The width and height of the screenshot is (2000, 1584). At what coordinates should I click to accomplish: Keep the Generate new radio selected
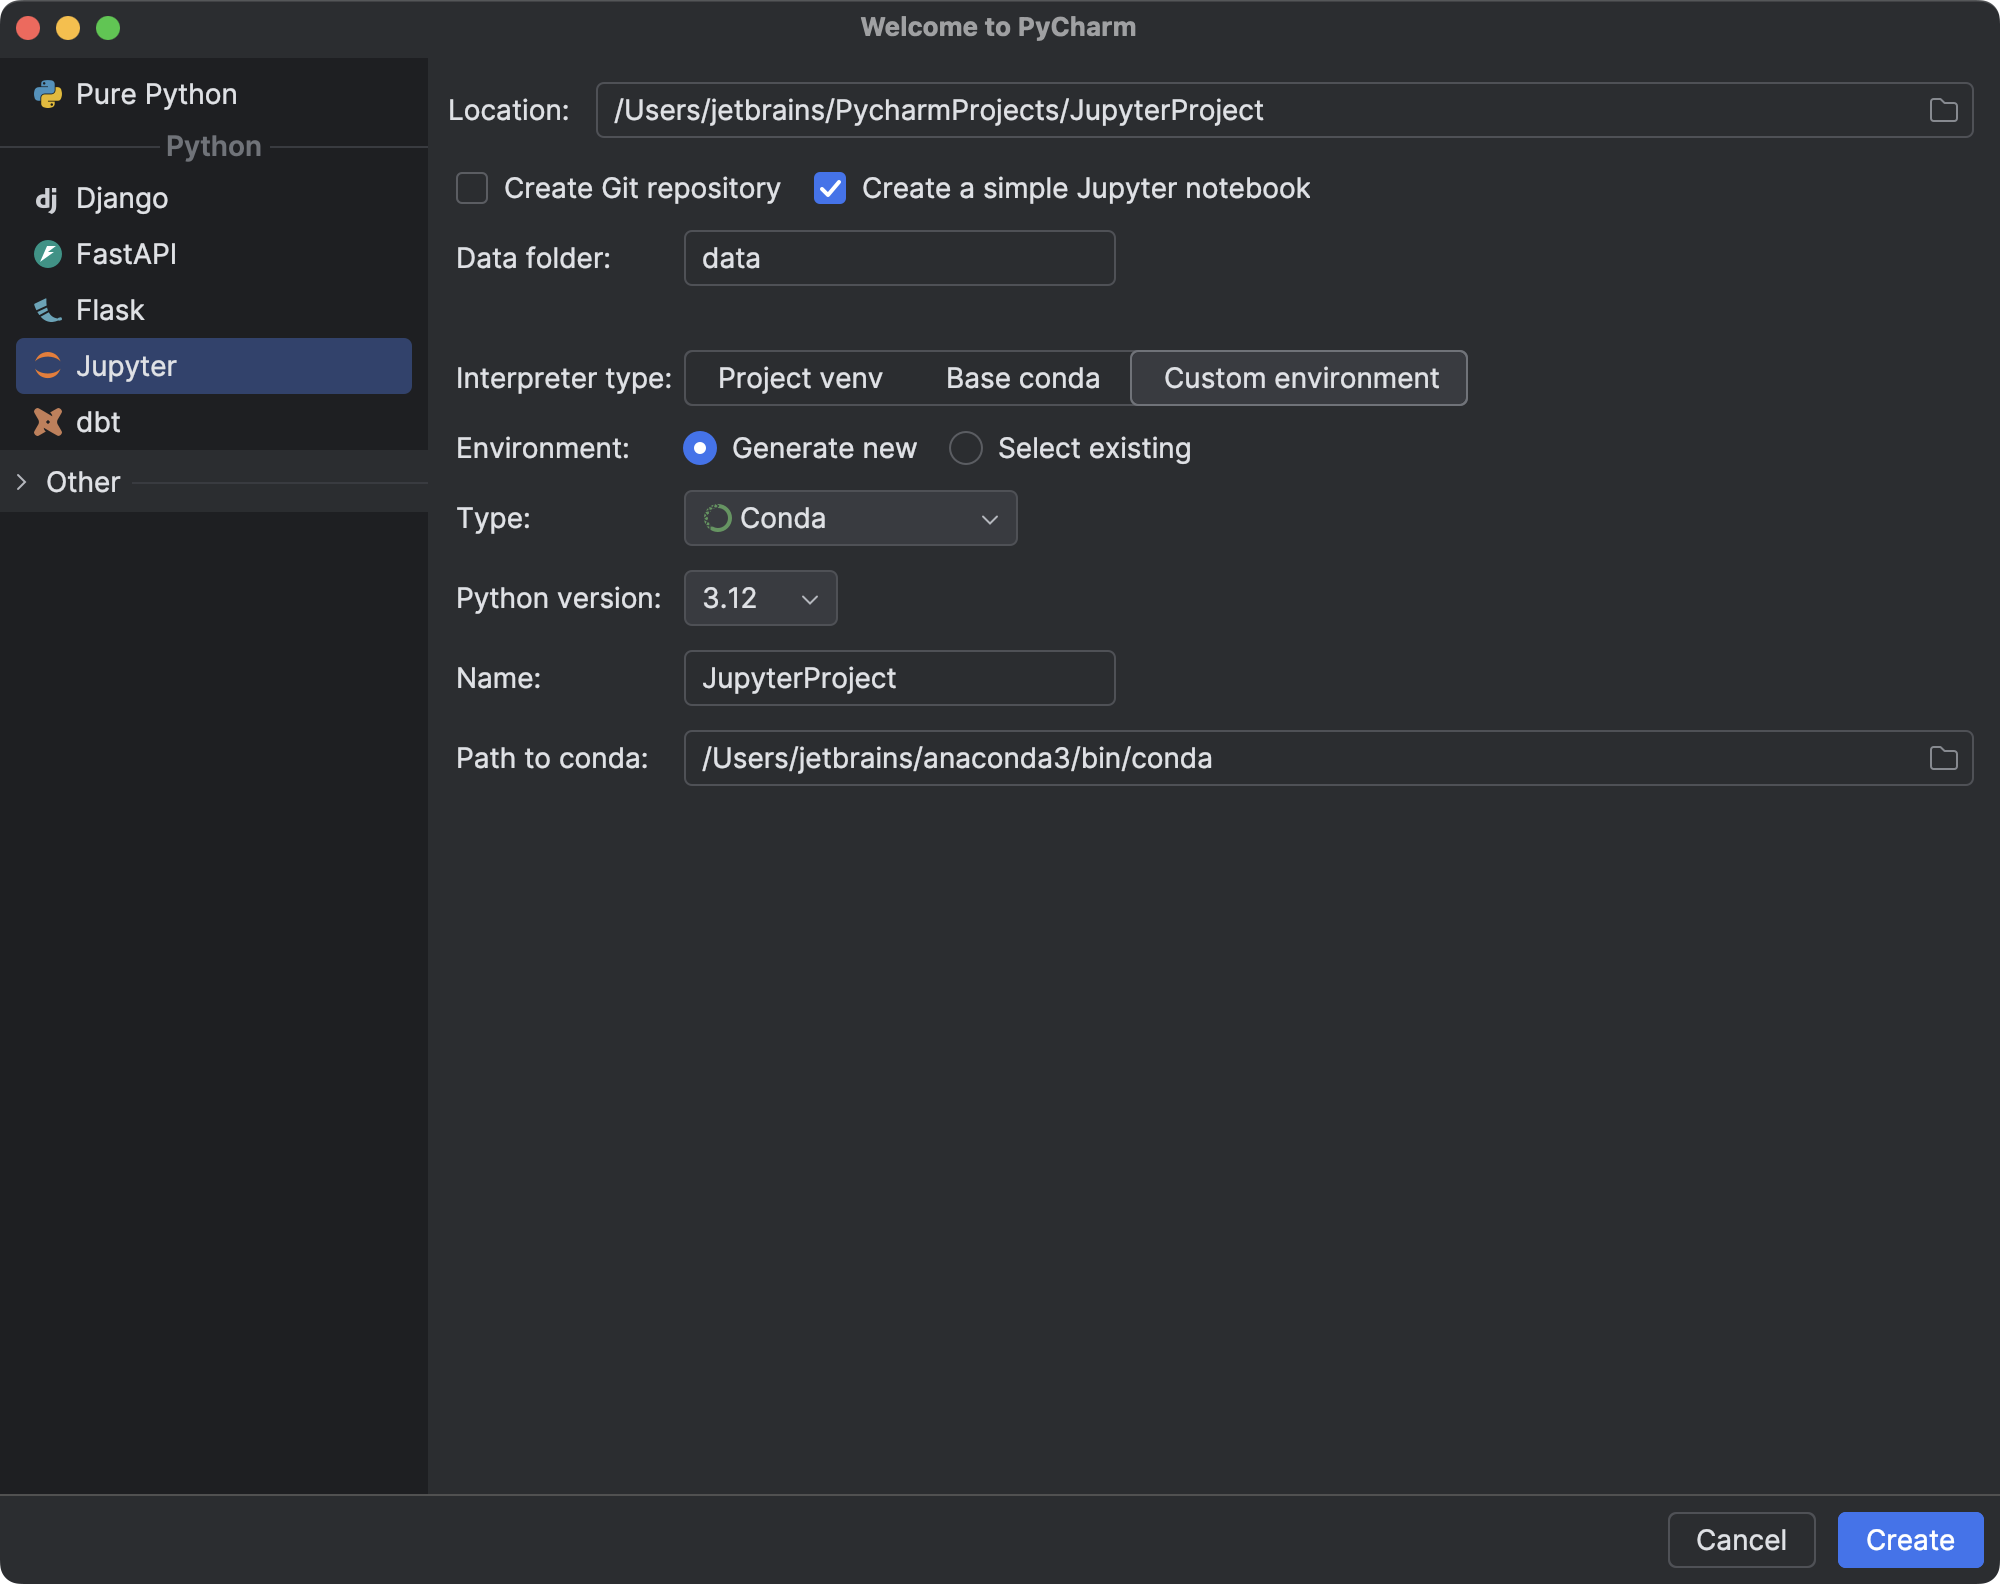700,448
